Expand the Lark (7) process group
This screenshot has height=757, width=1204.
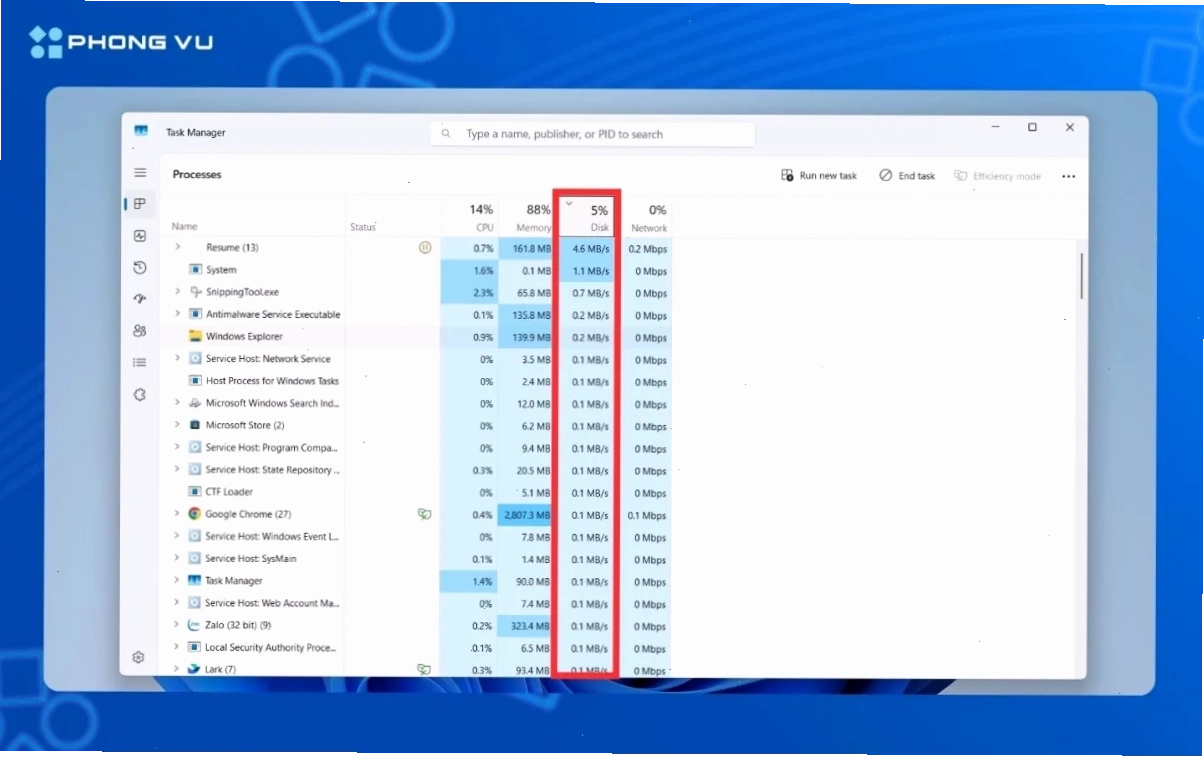click(x=177, y=669)
